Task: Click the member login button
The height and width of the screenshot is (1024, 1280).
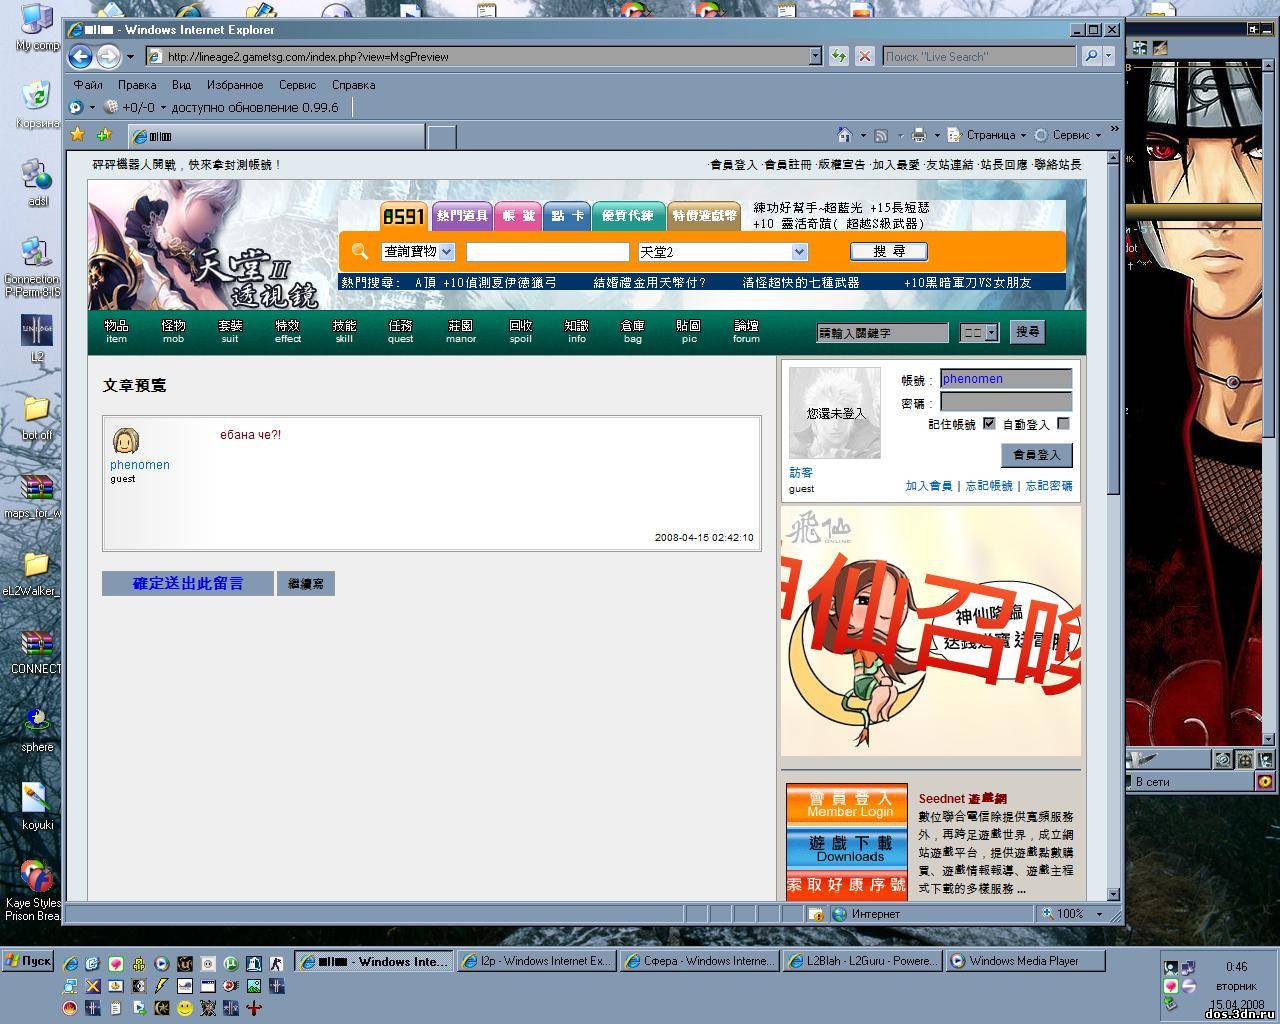Action: click(x=1037, y=455)
